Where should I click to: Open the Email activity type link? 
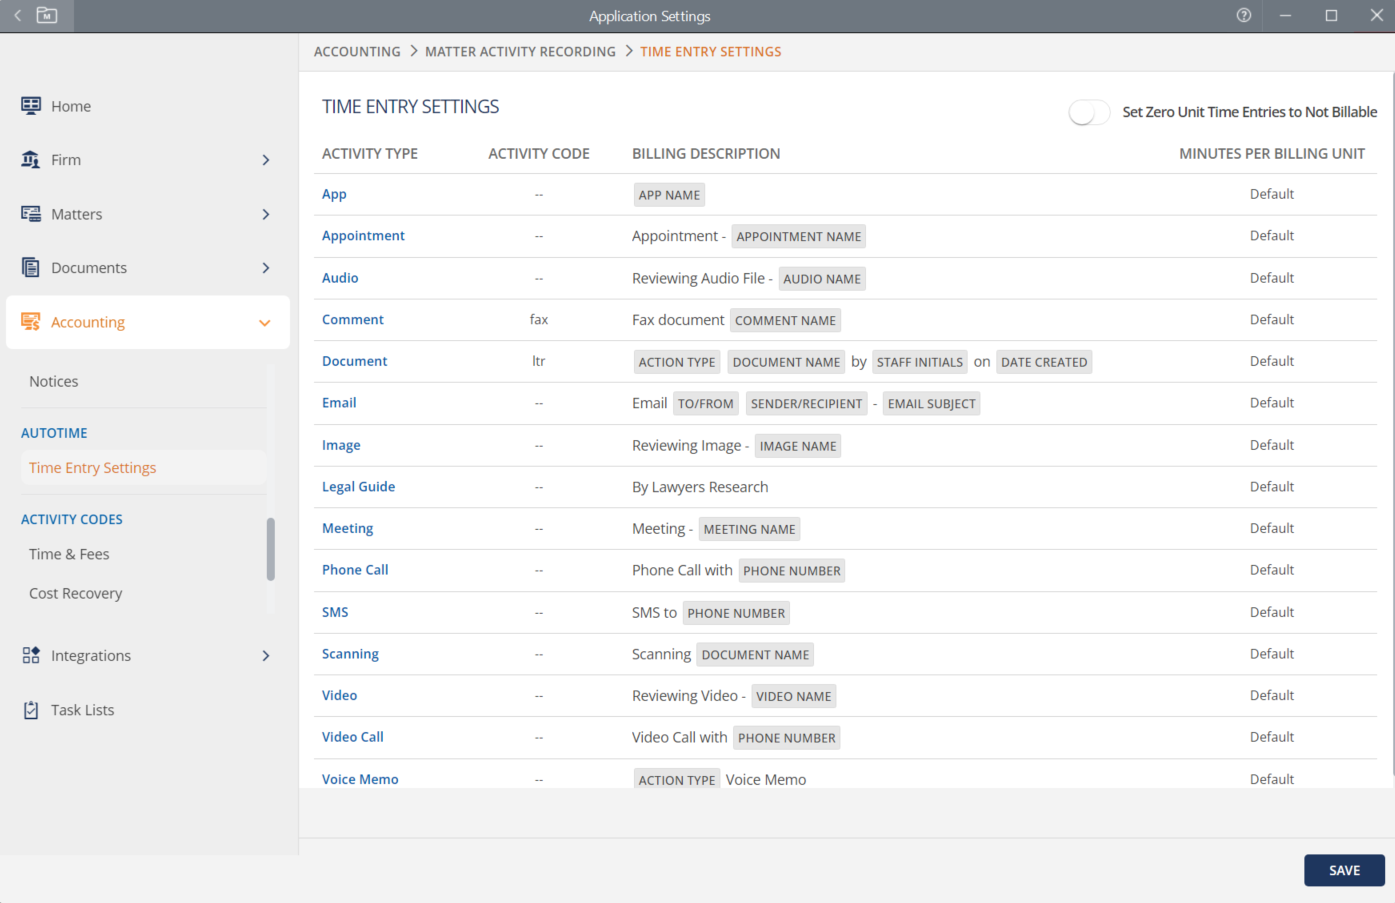pyautogui.click(x=339, y=402)
